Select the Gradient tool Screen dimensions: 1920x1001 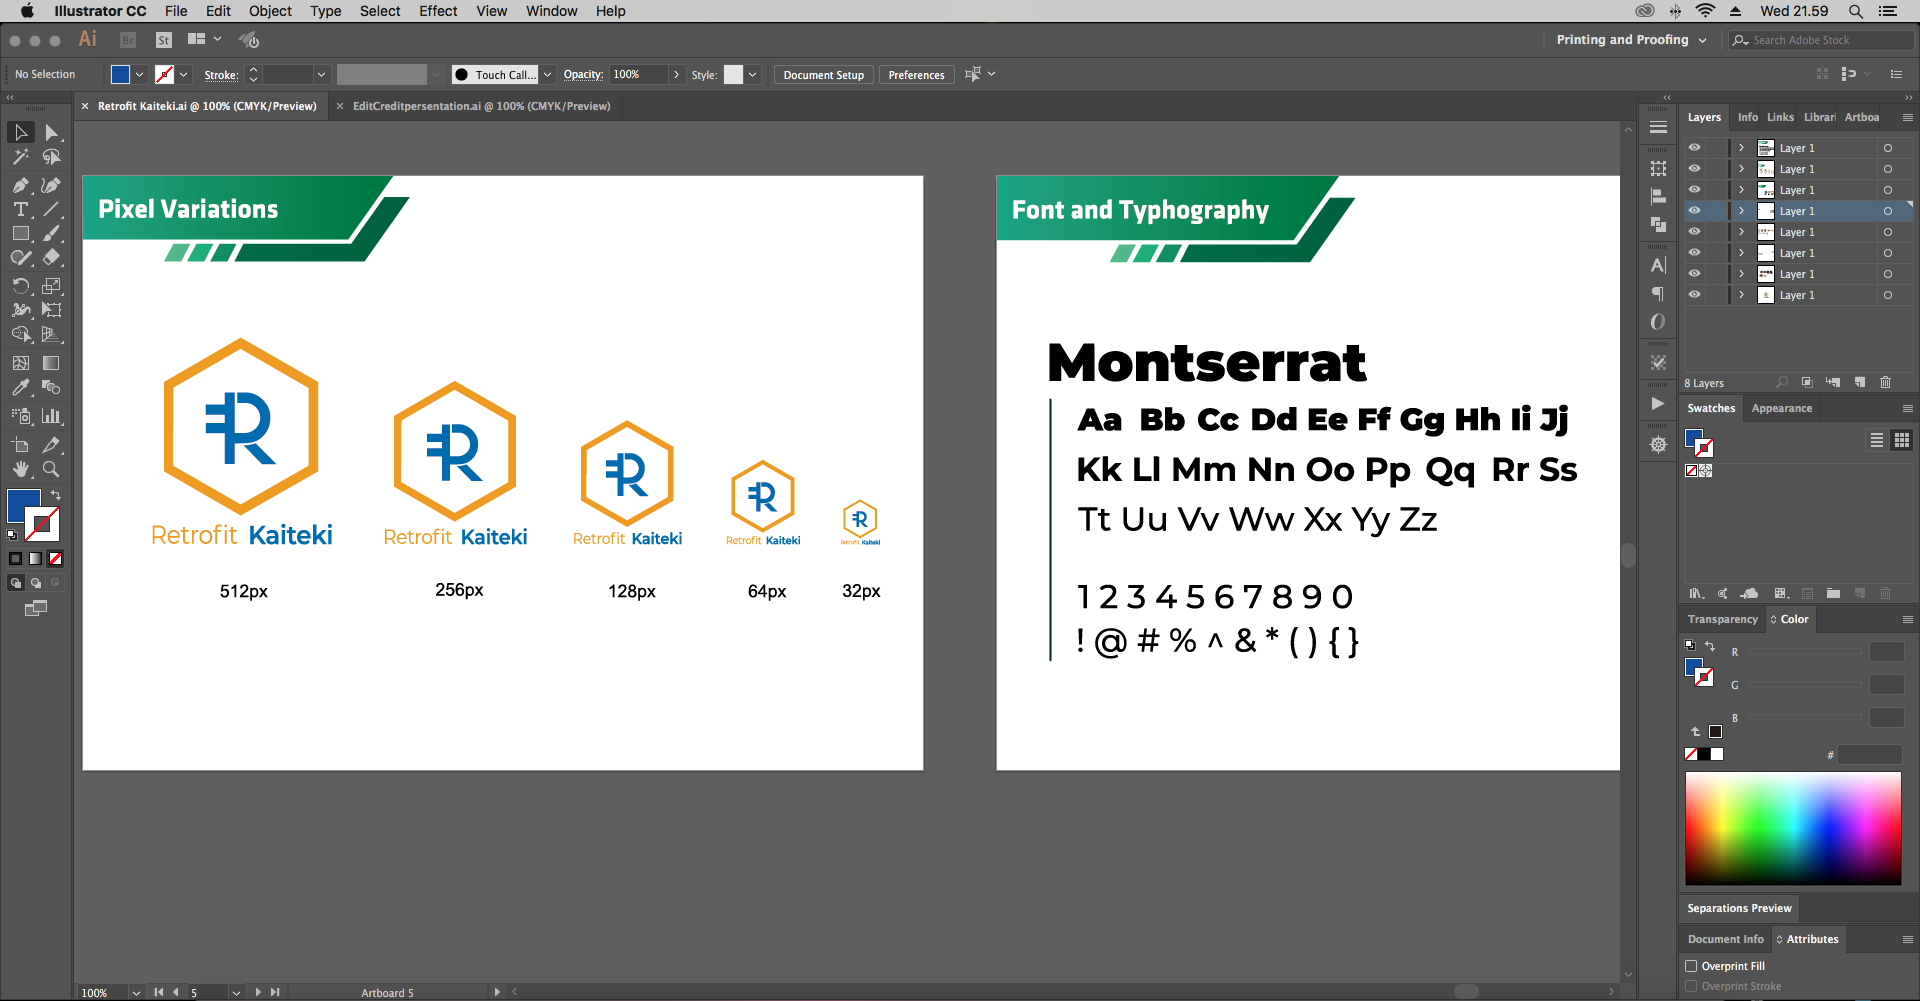[x=52, y=363]
